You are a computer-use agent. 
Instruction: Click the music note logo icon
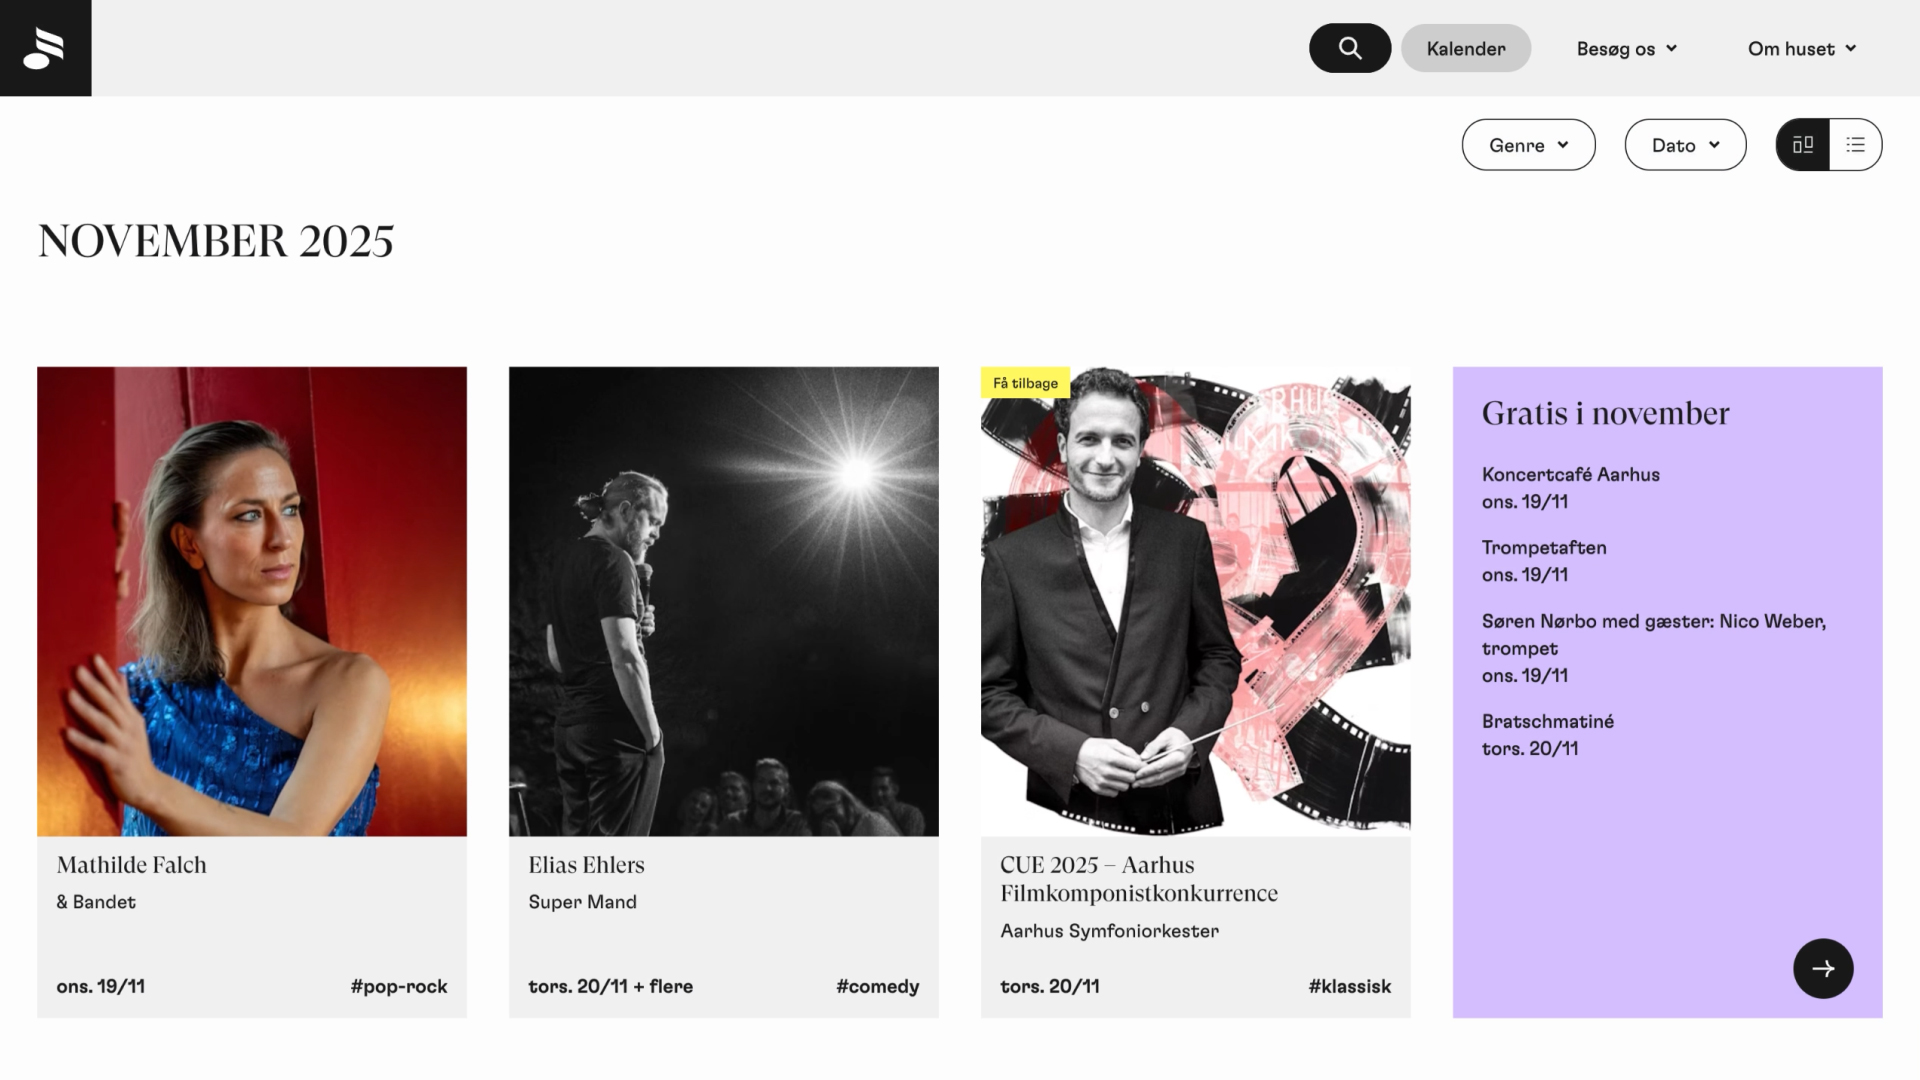coord(45,48)
